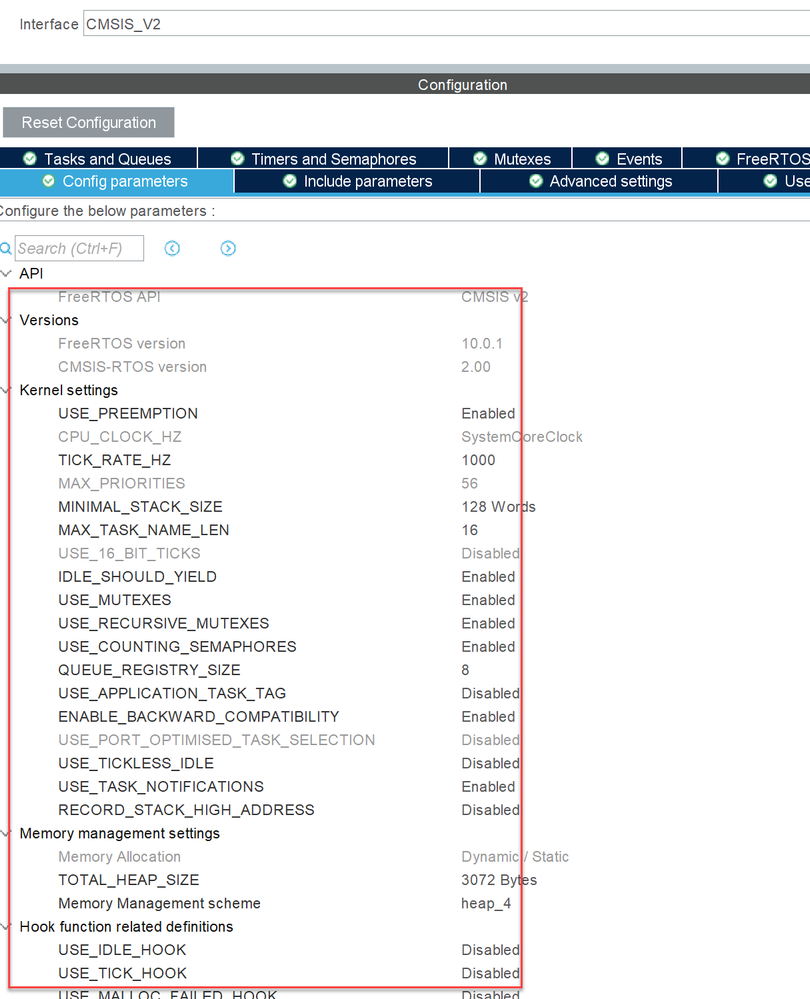The width and height of the screenshot is (810, 999).
Task: Select the TICK_RATE_HZ parameter label
Action: coord(115,460)
